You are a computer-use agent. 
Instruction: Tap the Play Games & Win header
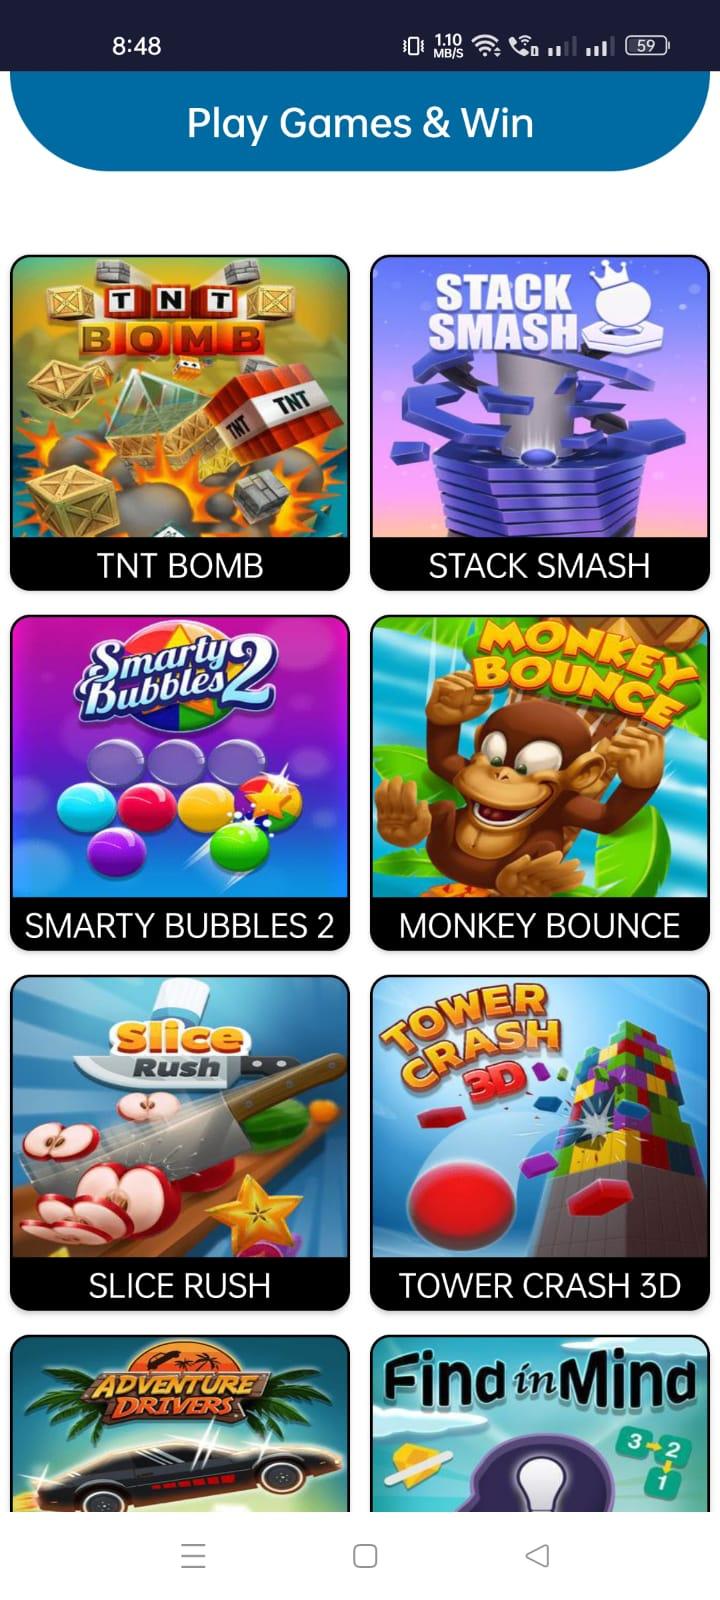click(360, 123)
